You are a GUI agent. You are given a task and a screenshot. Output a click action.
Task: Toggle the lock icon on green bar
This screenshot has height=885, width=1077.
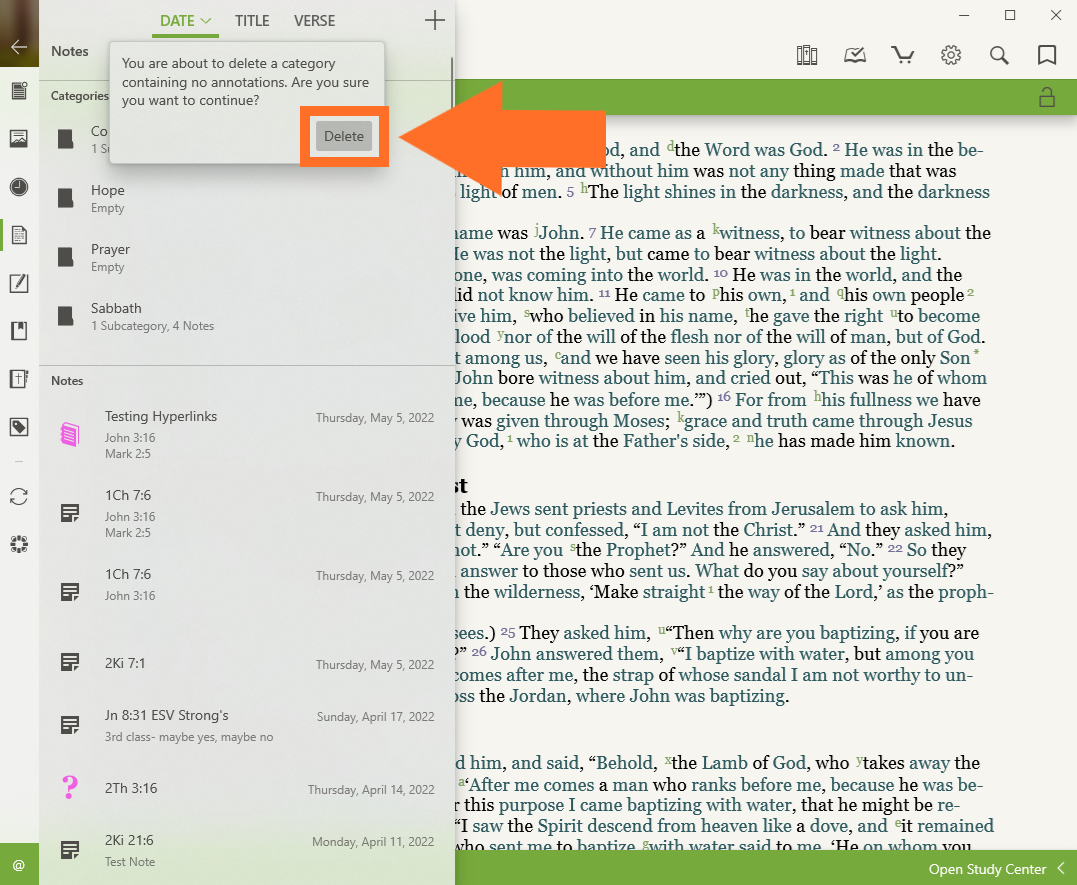pyautogui.click(x=1047, y=97)
